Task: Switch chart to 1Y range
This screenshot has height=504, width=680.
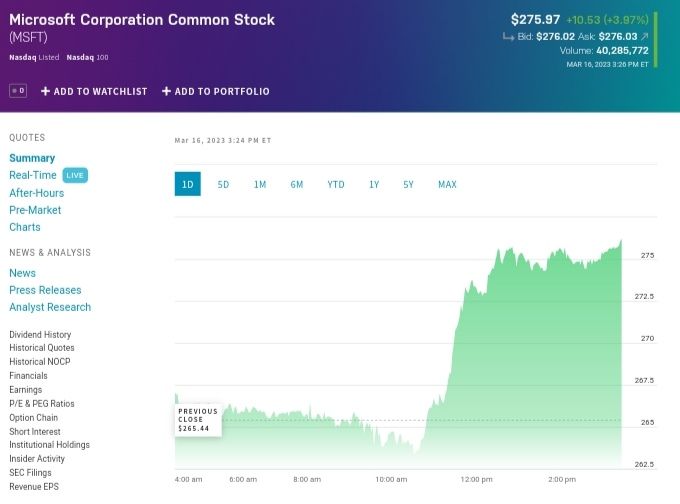Action: click(x=374, y=185)
